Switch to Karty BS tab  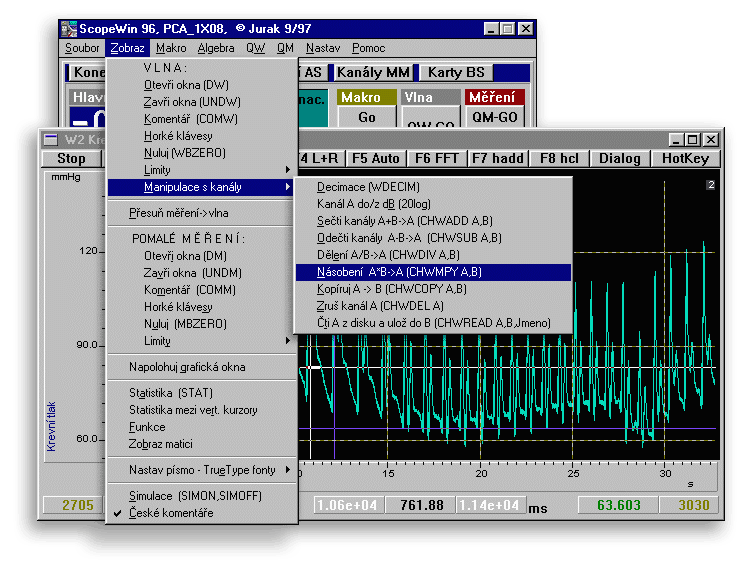tap(456, 73)
